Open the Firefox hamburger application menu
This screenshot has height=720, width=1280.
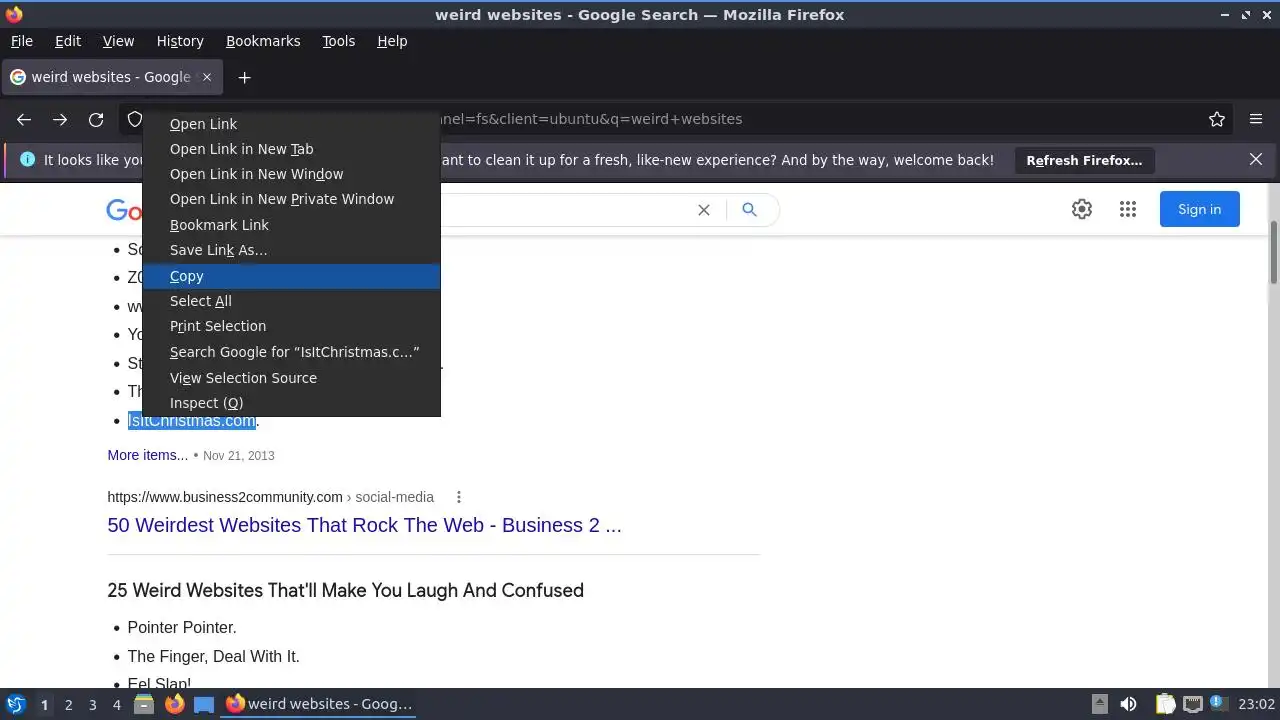tap(1256, 119)
